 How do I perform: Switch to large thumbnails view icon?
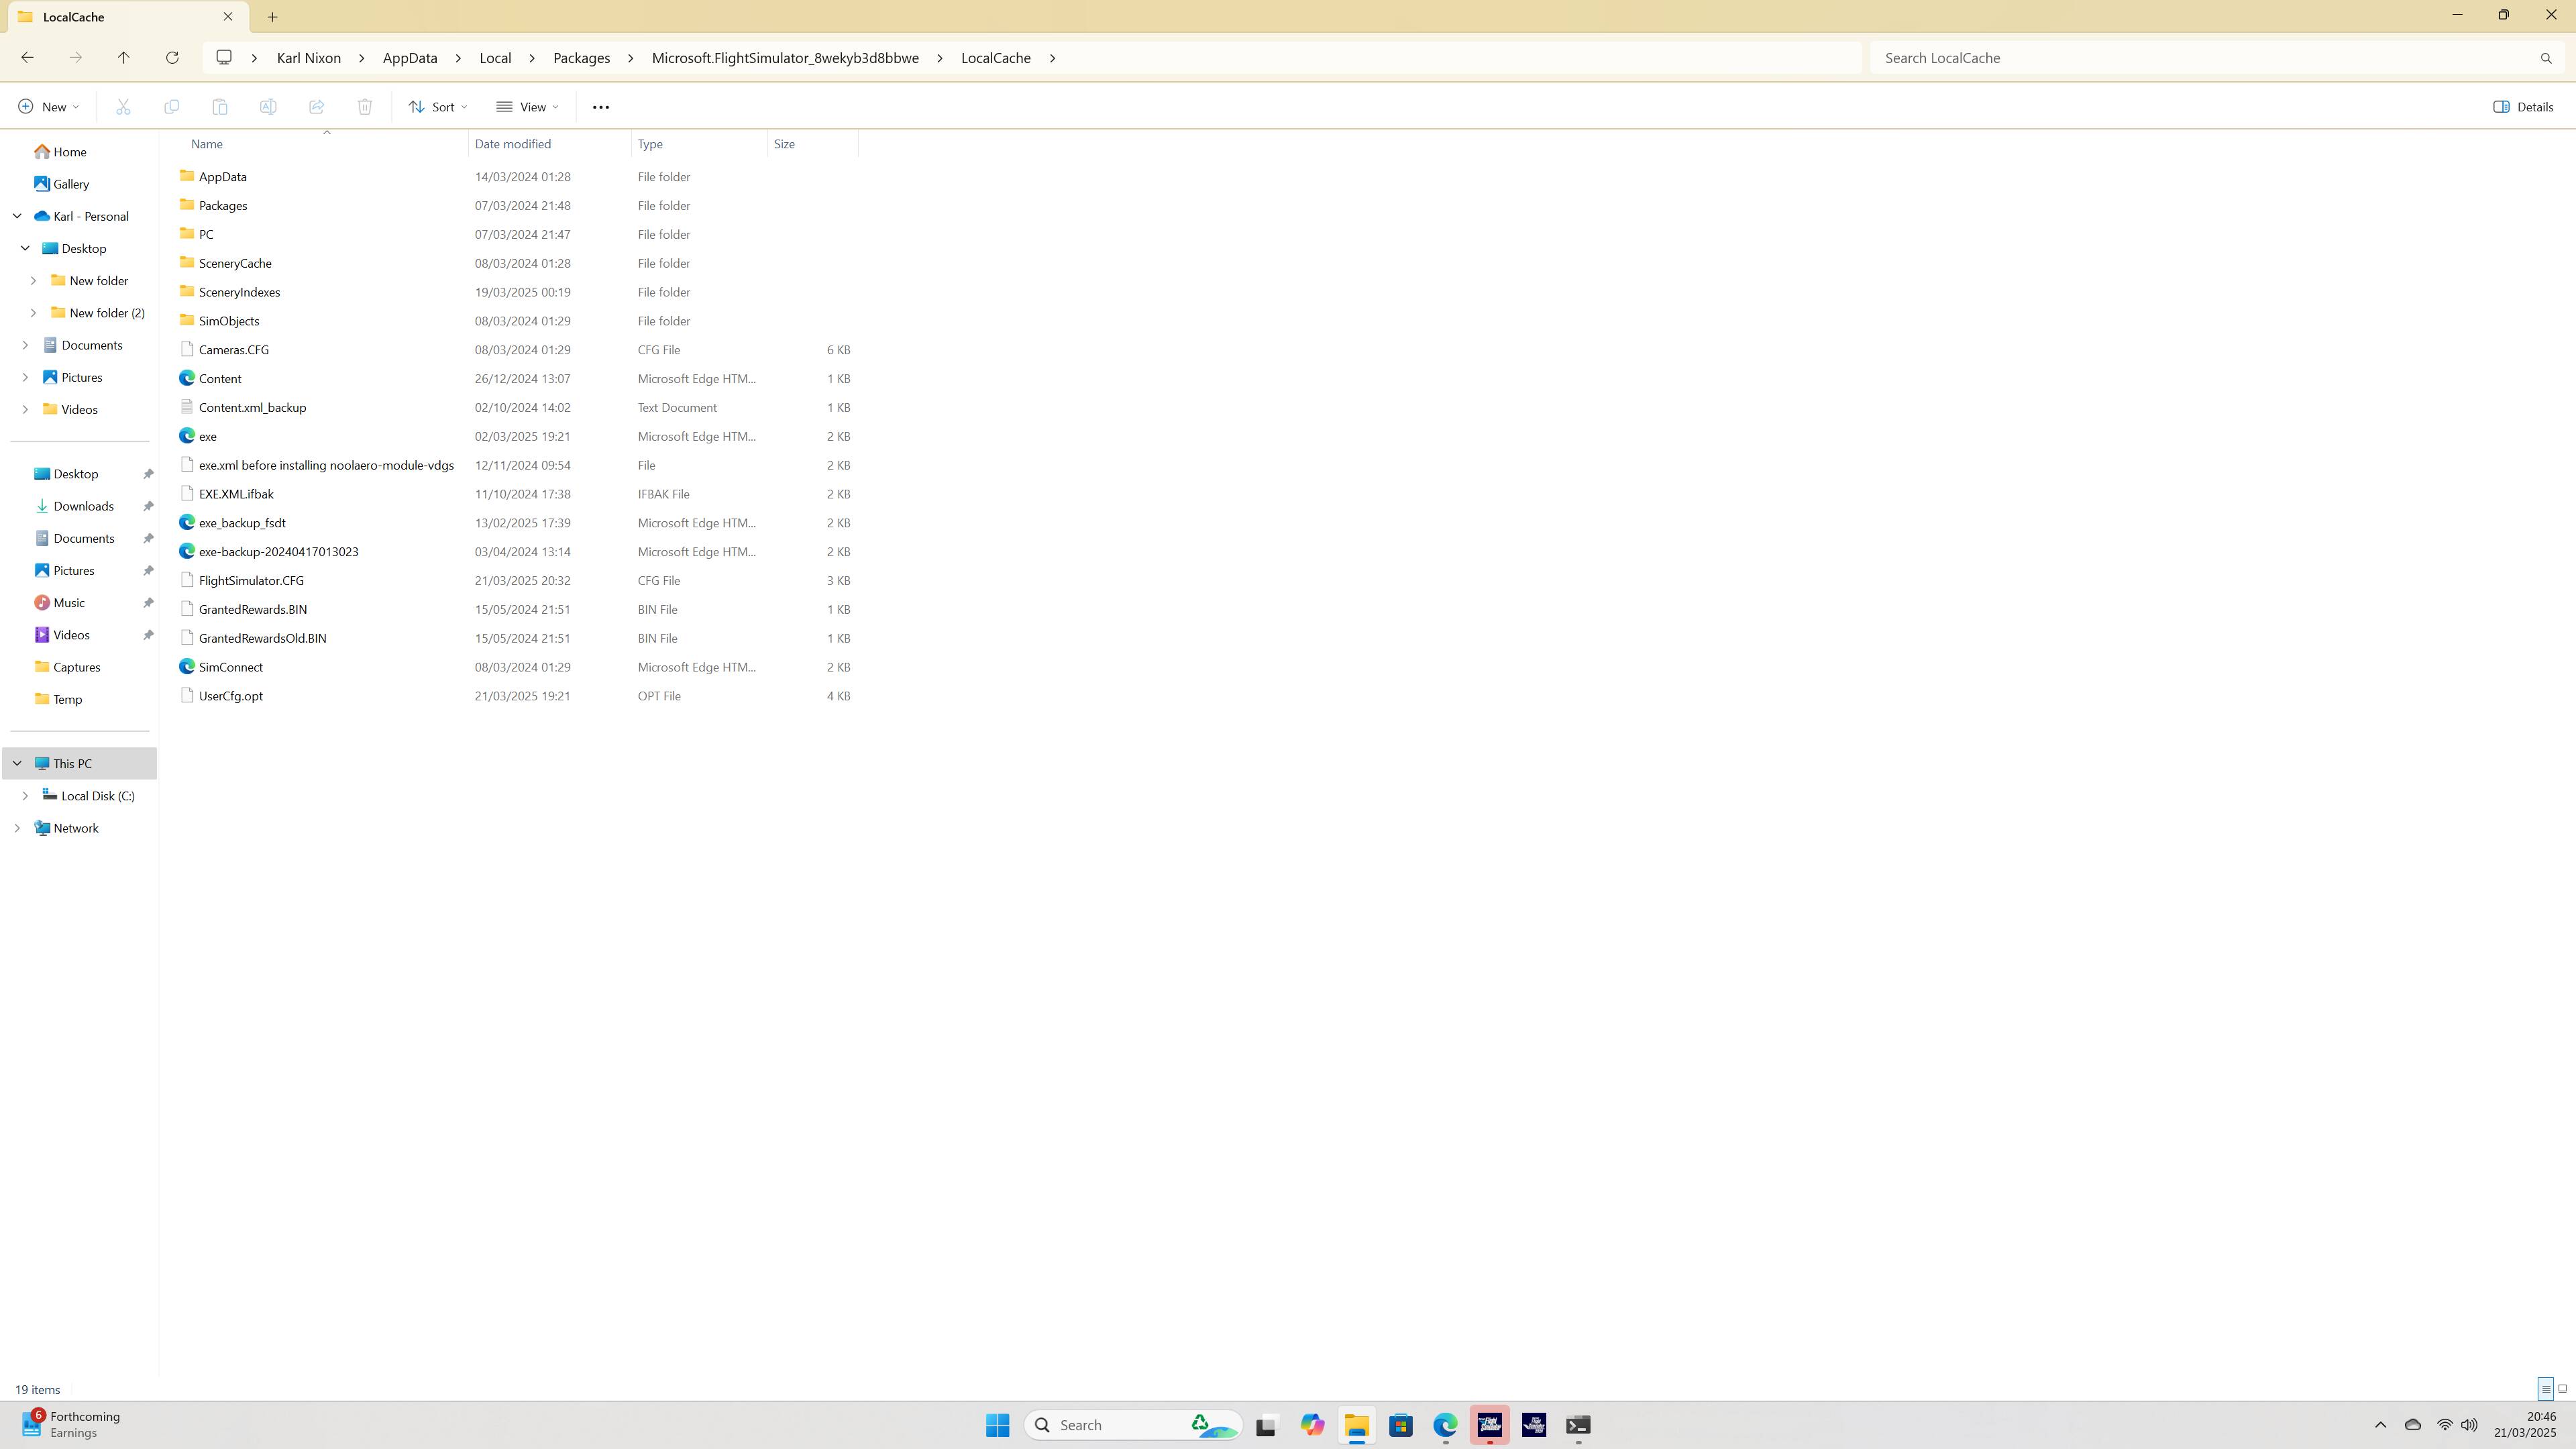tap(2562, 1389)
